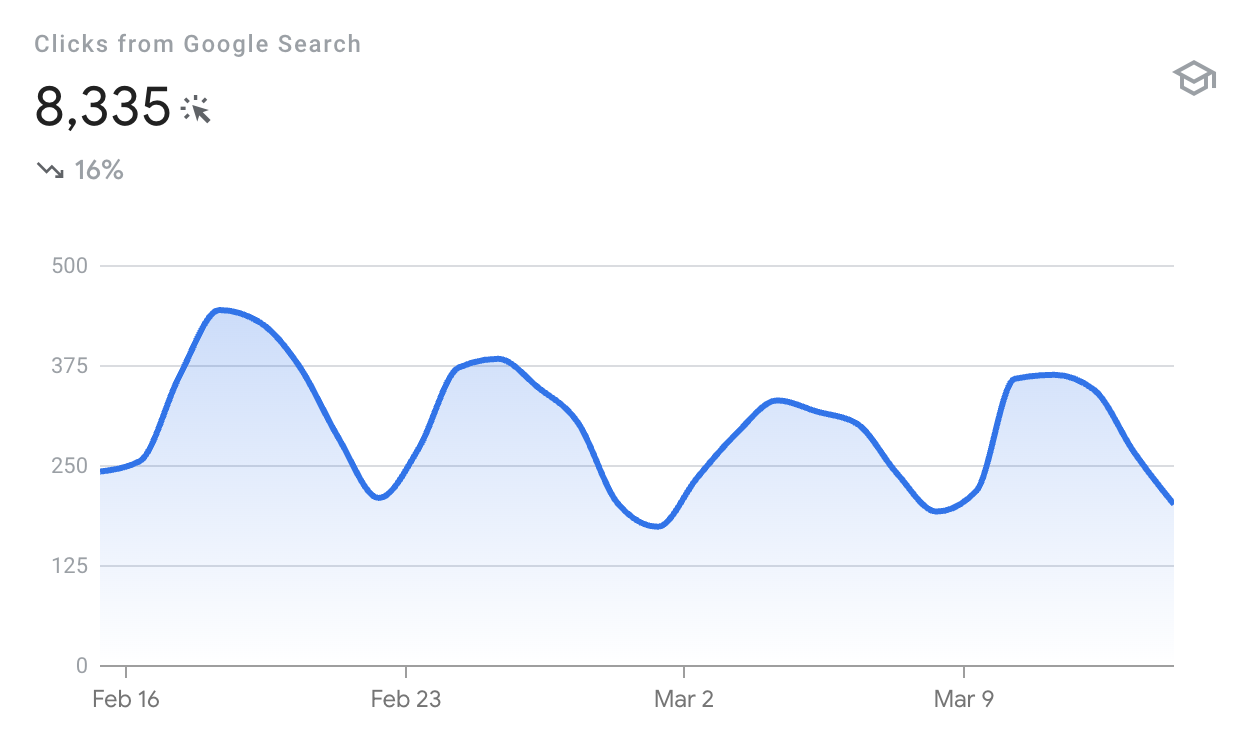Click the 250 y-axis label
The width and height of the screenshot is (1250, 752).
[x=69, y=466]
